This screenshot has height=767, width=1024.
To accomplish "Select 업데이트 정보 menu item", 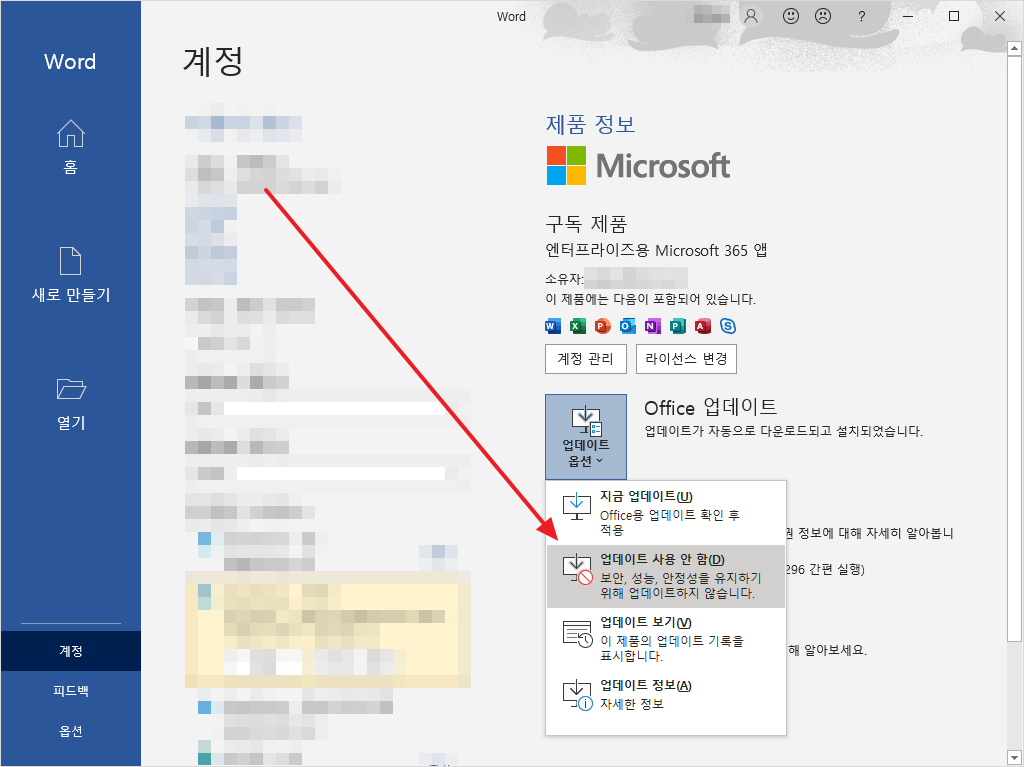I will 665,694.
